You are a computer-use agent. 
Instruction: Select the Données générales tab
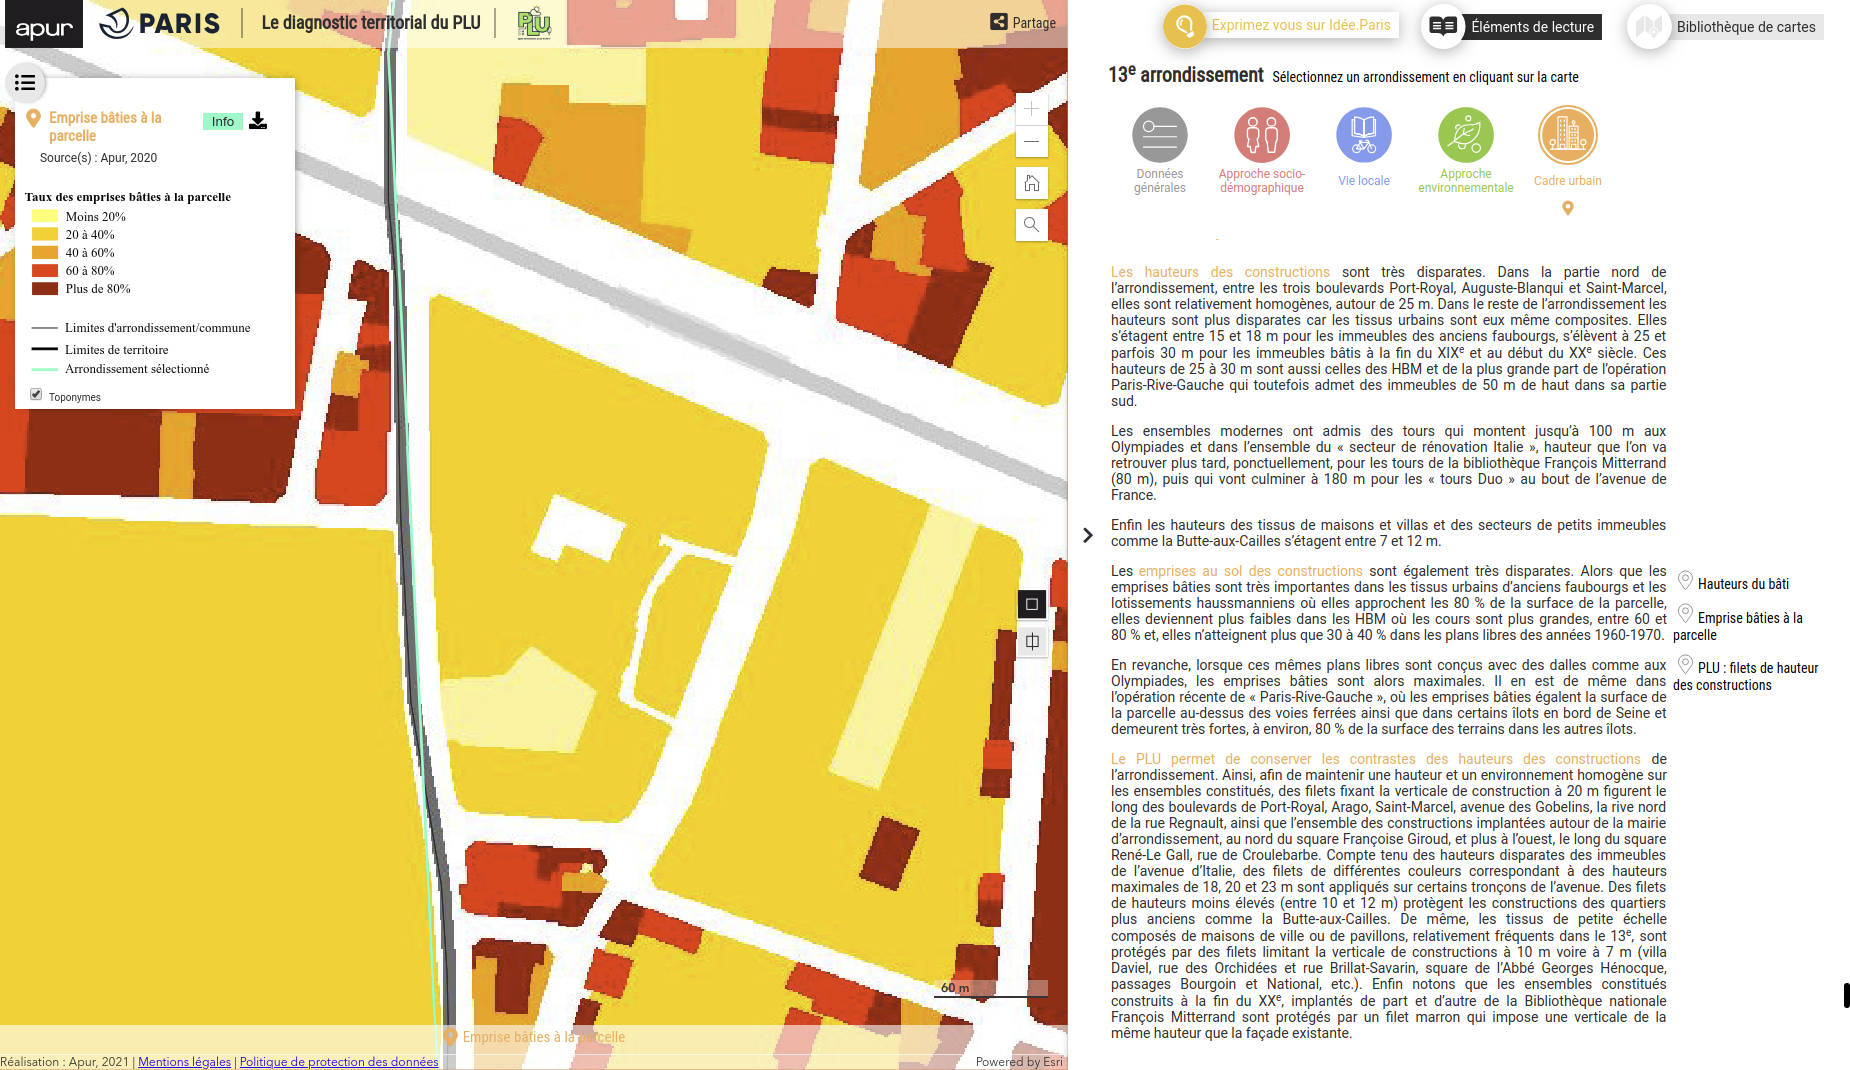1159,136
